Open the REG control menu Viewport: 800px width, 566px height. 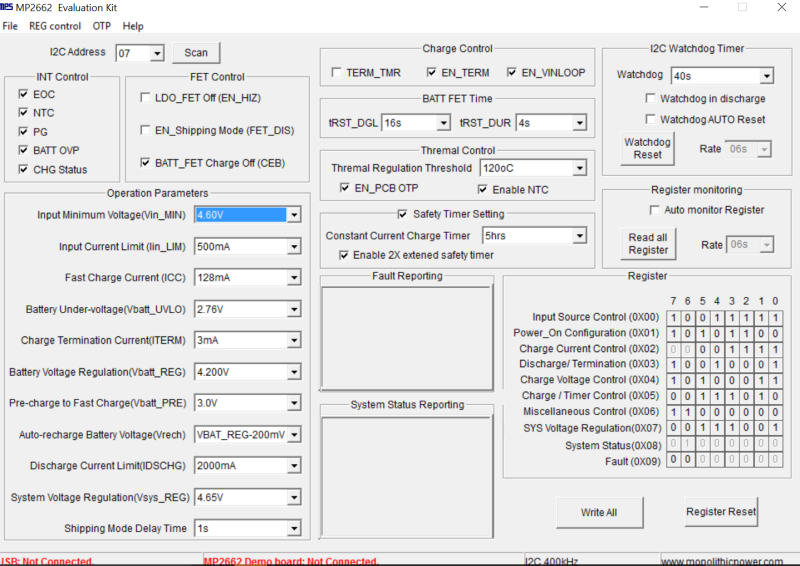tap(55, 26)
